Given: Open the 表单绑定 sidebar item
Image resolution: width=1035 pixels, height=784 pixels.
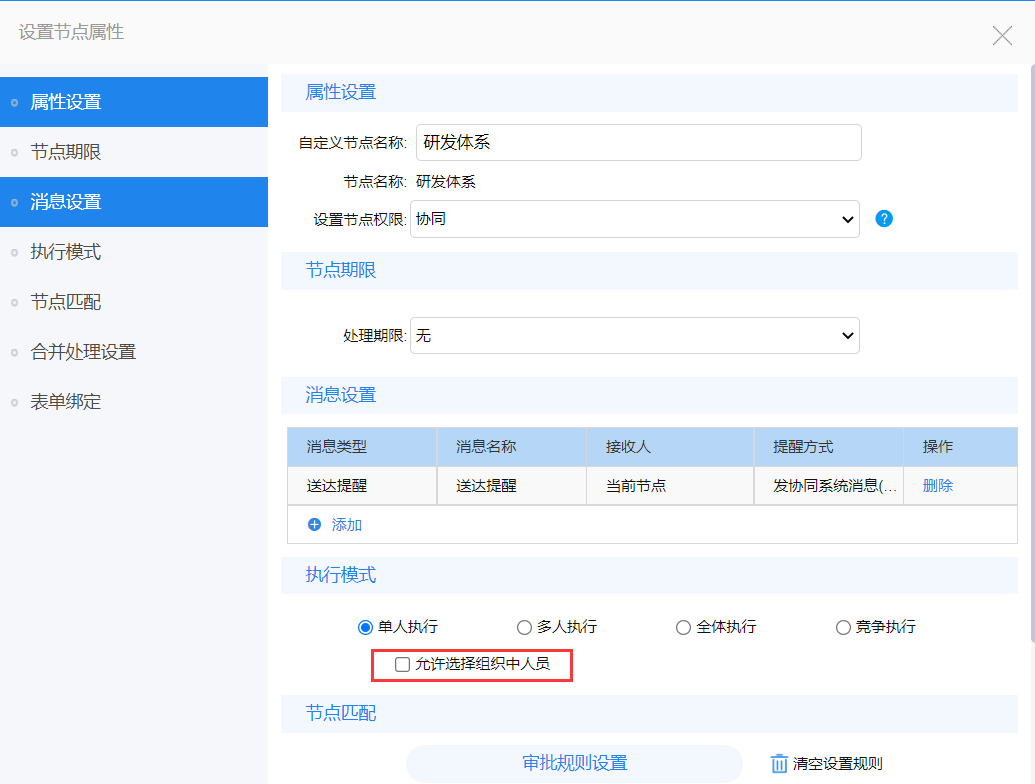Looking at the screenshot, I should (66, 402).
